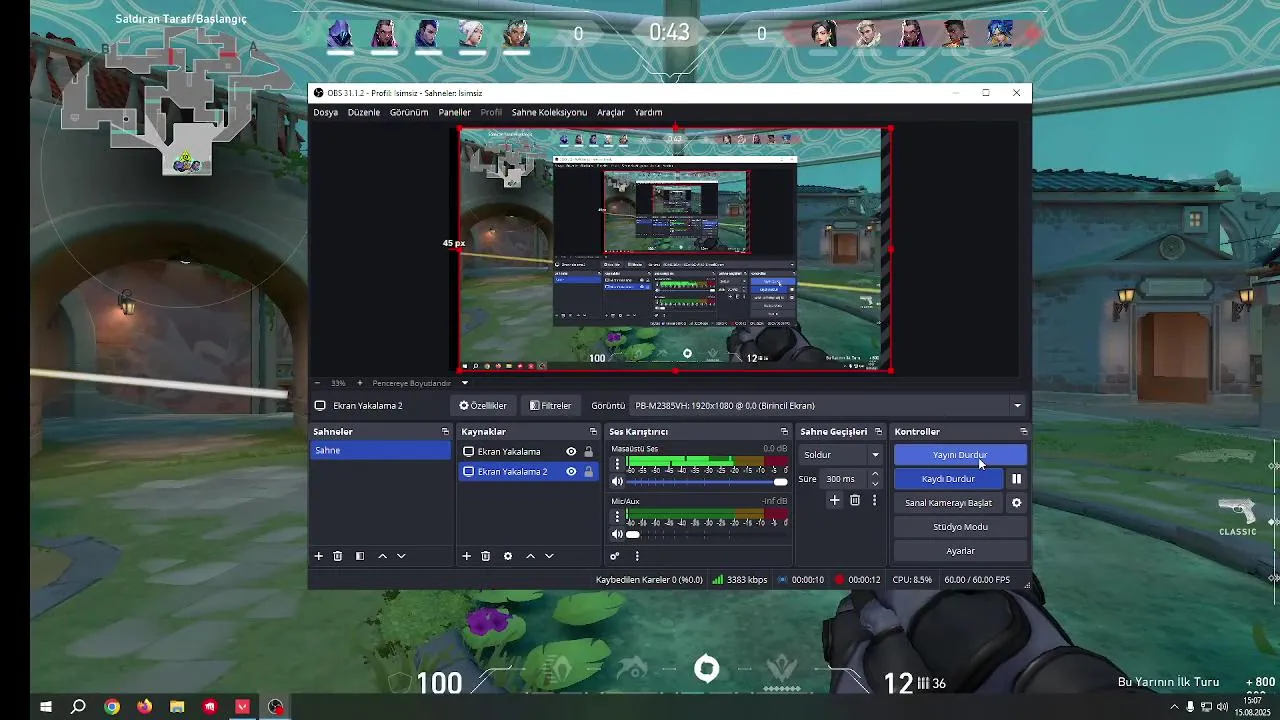Increase transition Süre value
Image resolution: width=1280 pixels, height=720 pixels.
tap(875, 474)
